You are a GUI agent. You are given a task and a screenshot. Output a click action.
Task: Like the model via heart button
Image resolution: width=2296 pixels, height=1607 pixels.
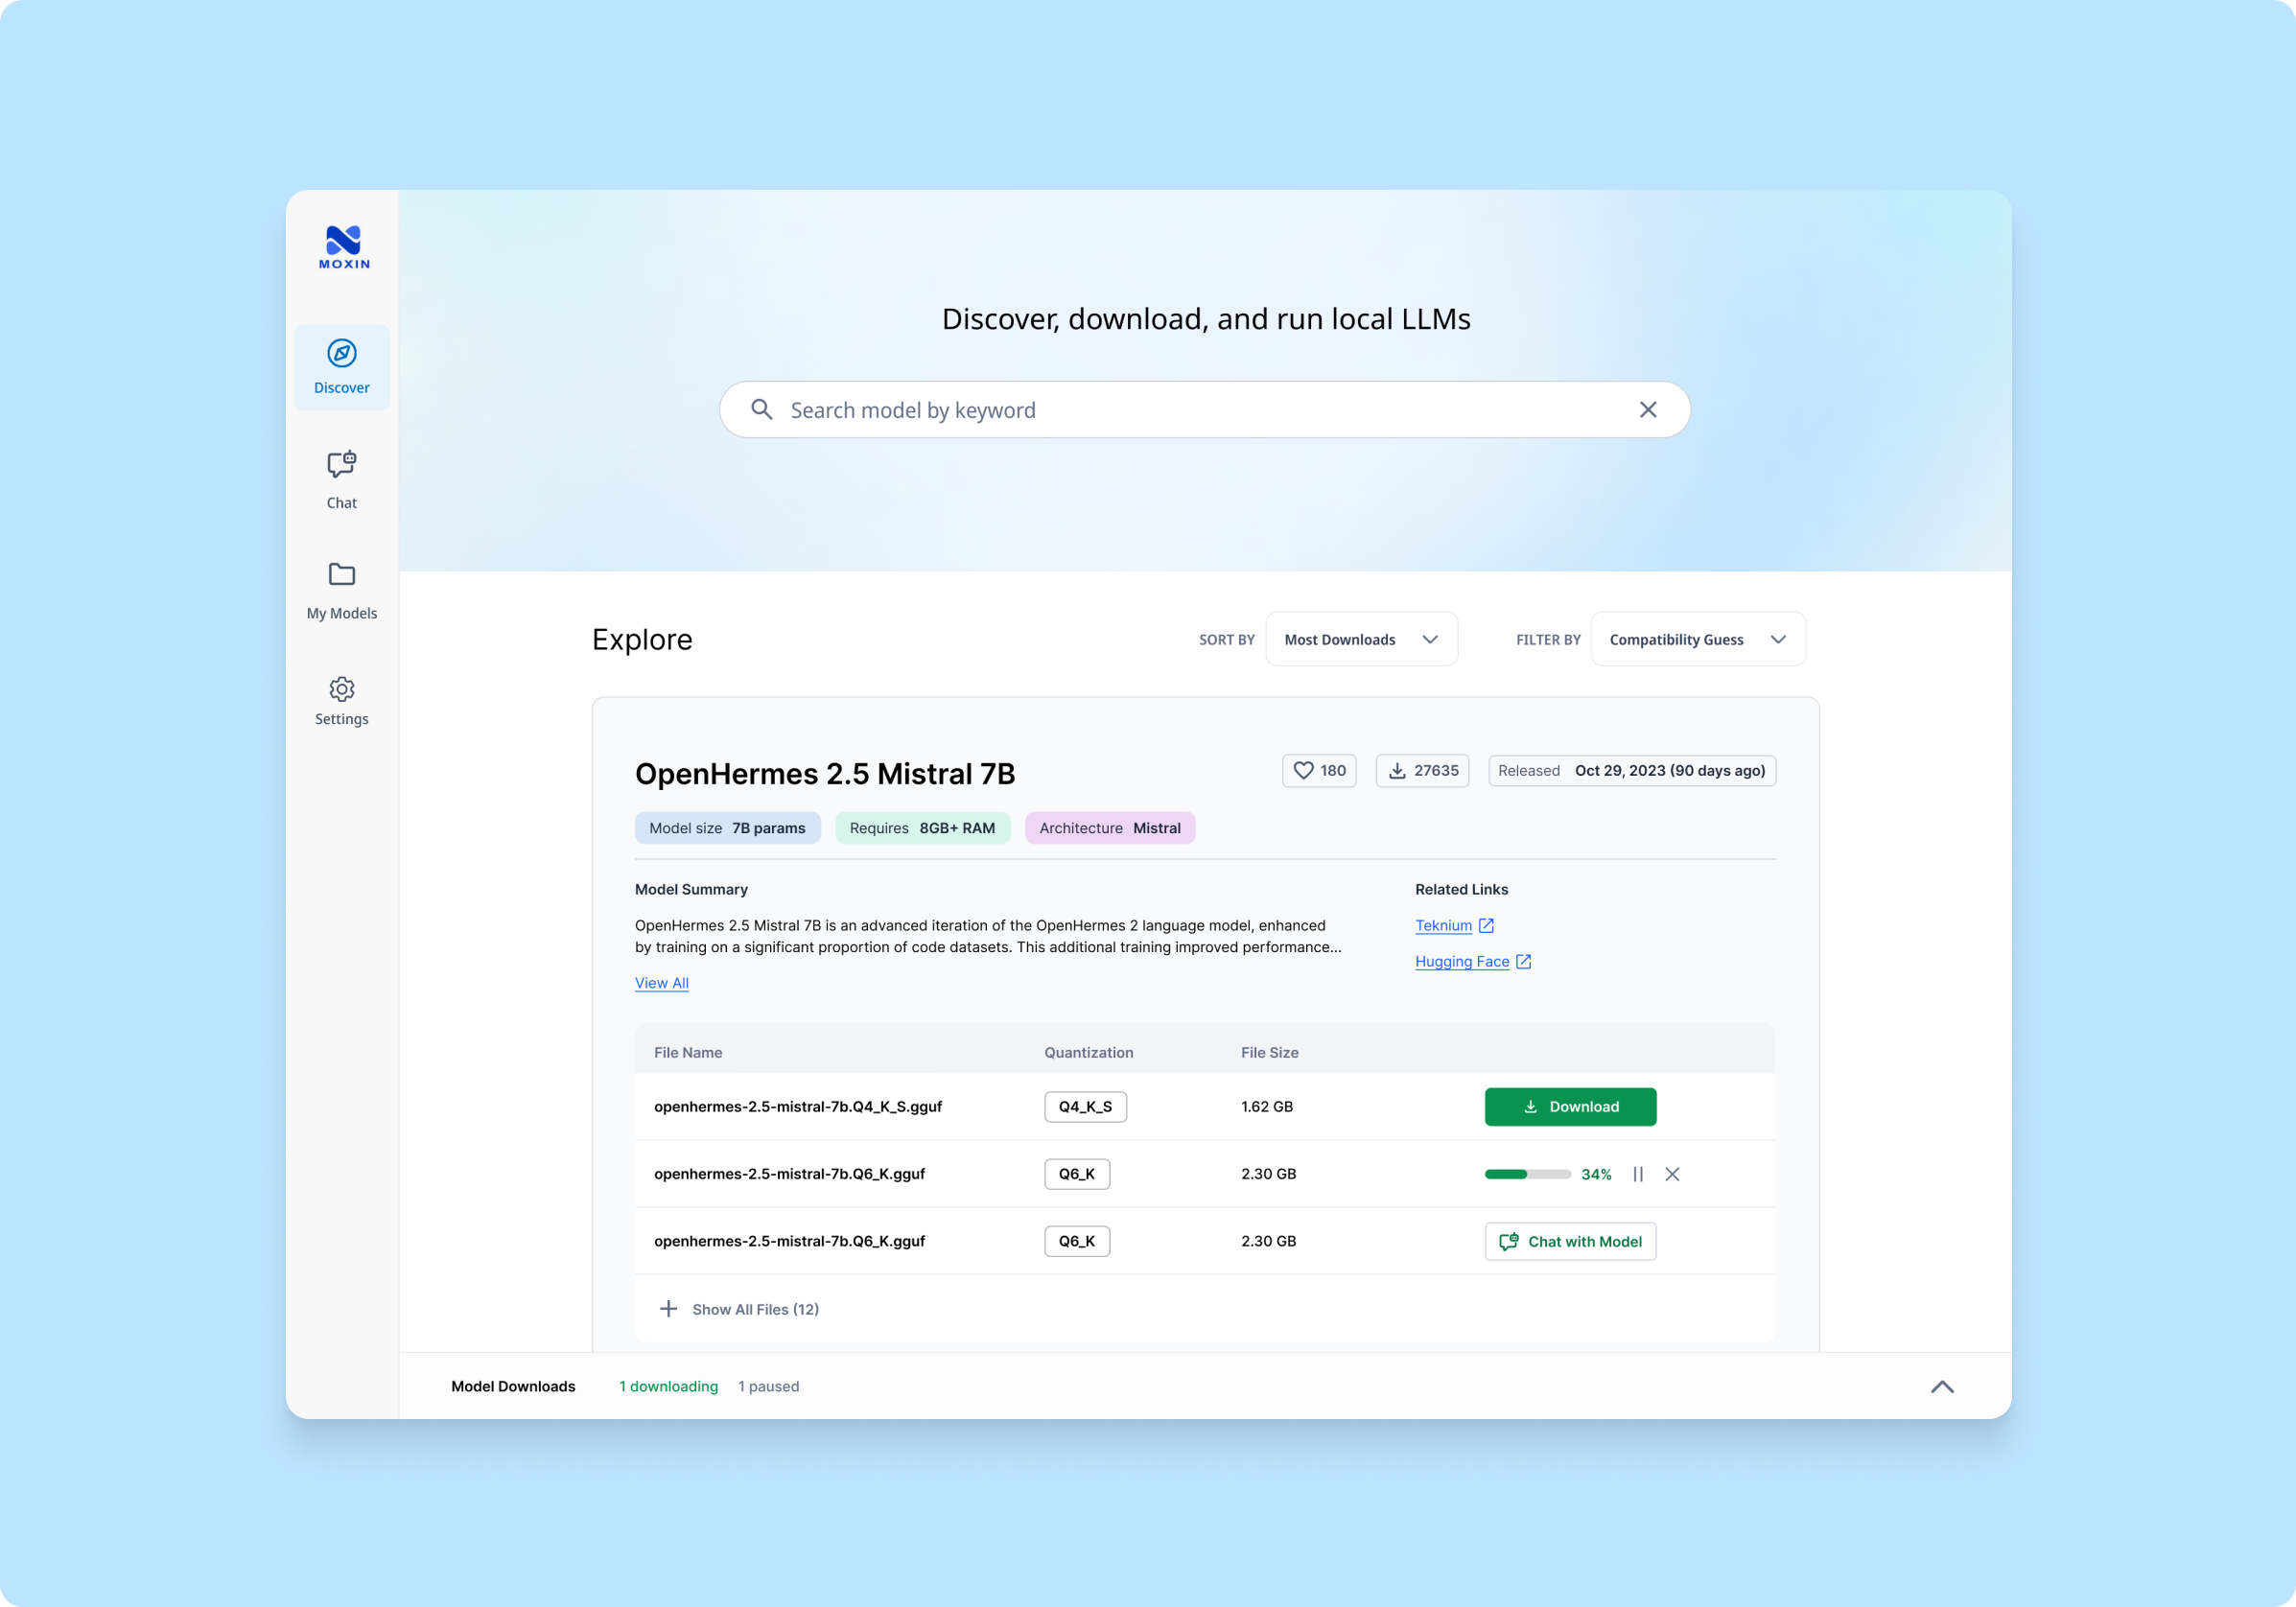point(1319,771)
